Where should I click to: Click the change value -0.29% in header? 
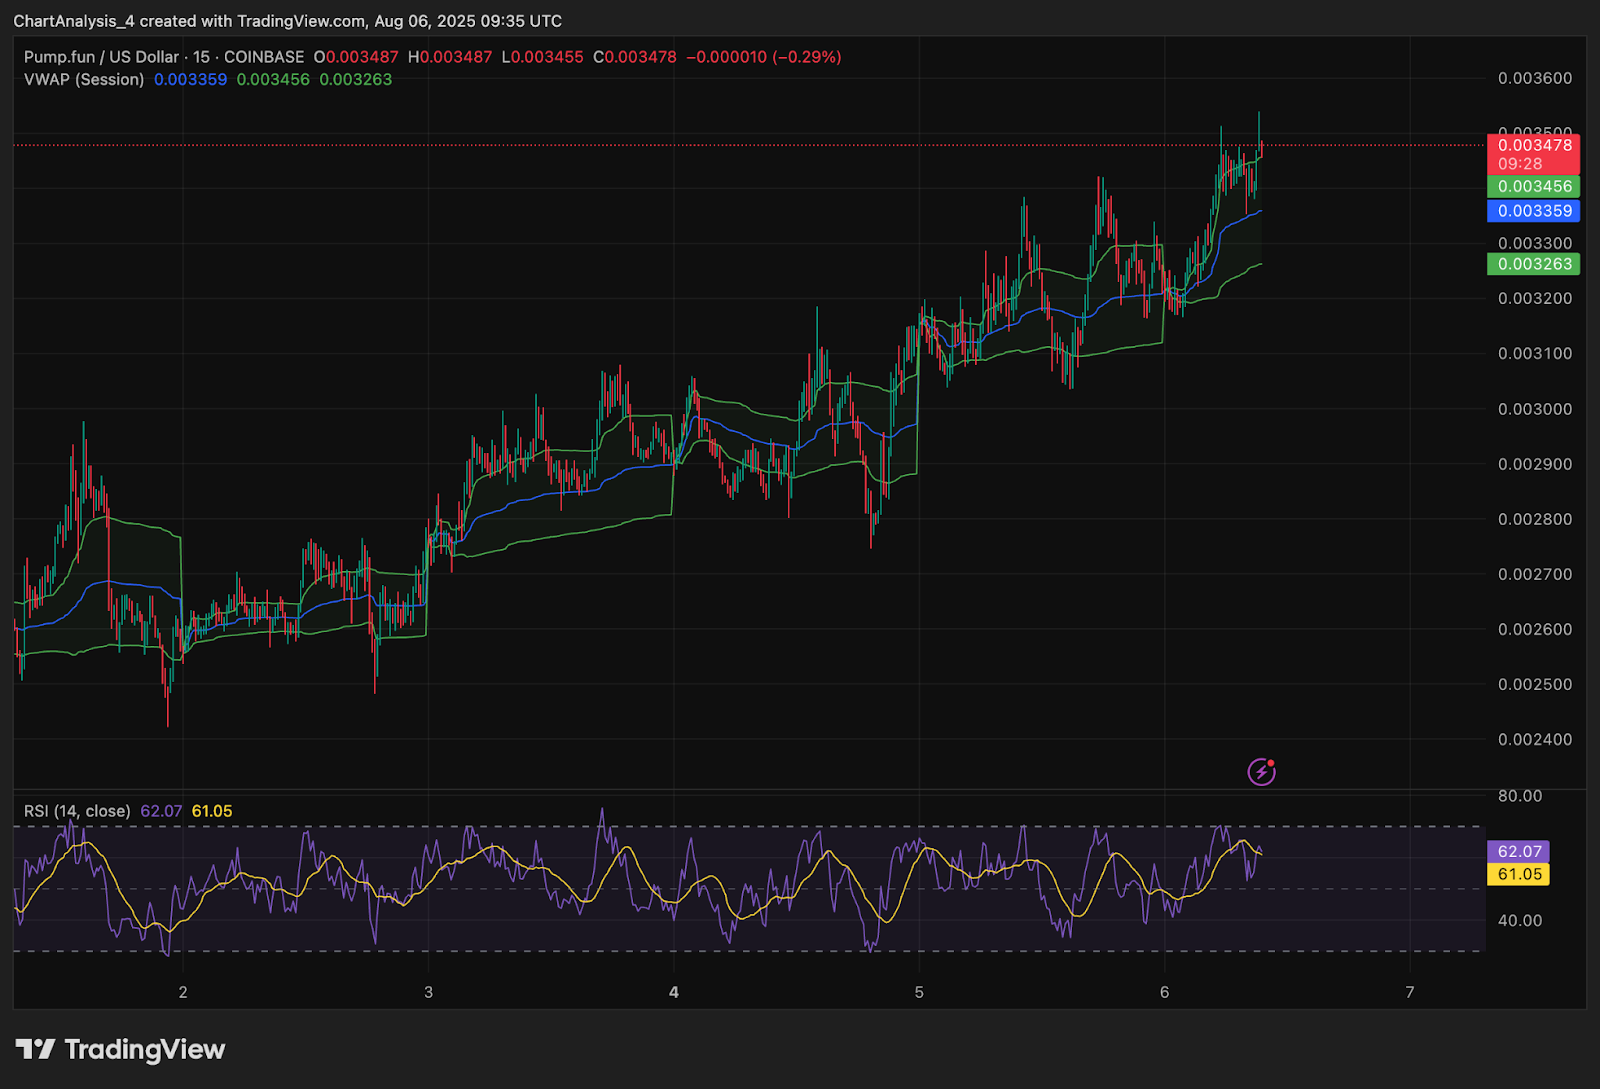[806, 57]
